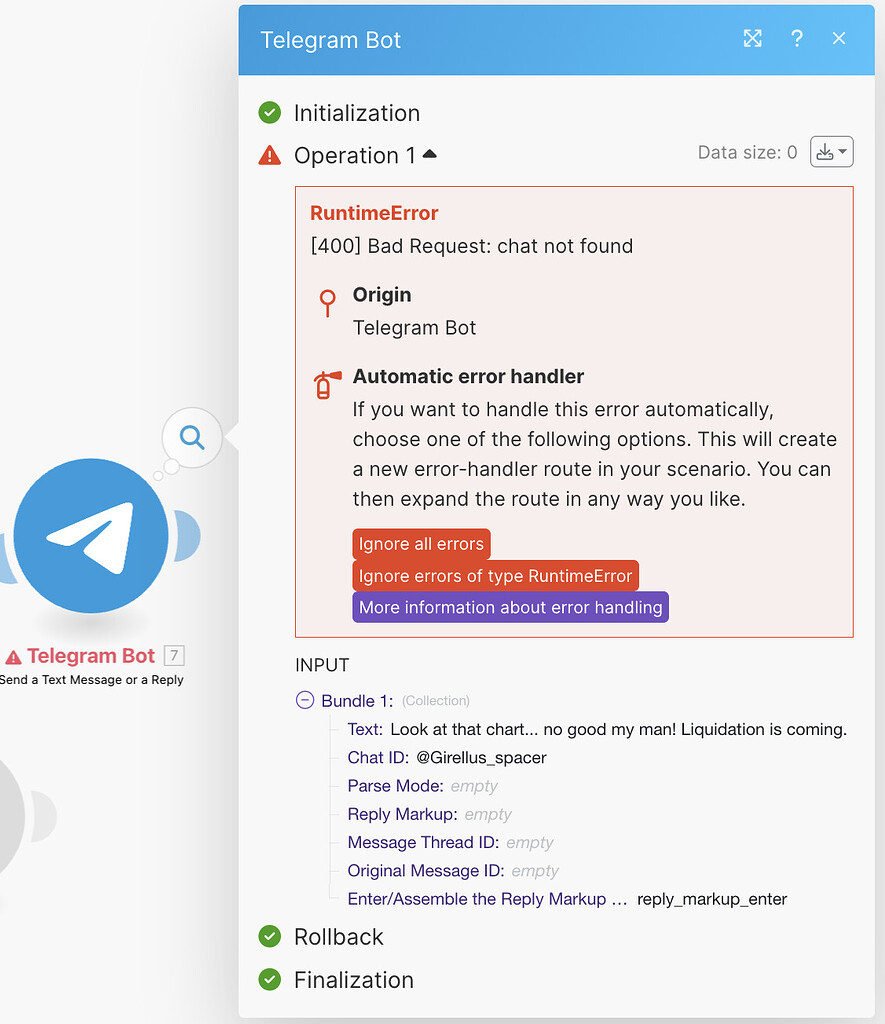Expand the Telegram Bot panel to fullscreen
This screenshot has width=885, height=1024.
[x=752, y=39]
